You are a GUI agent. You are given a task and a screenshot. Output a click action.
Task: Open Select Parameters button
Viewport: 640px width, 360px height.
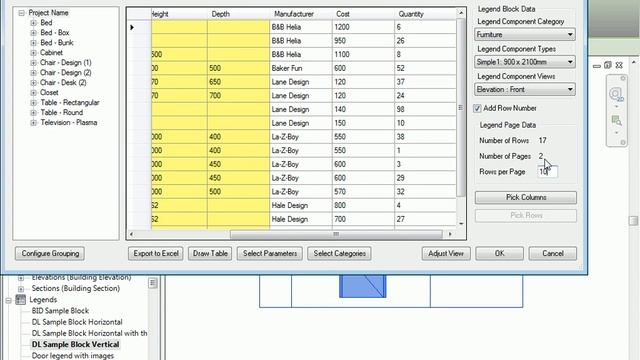click(270, 253)
